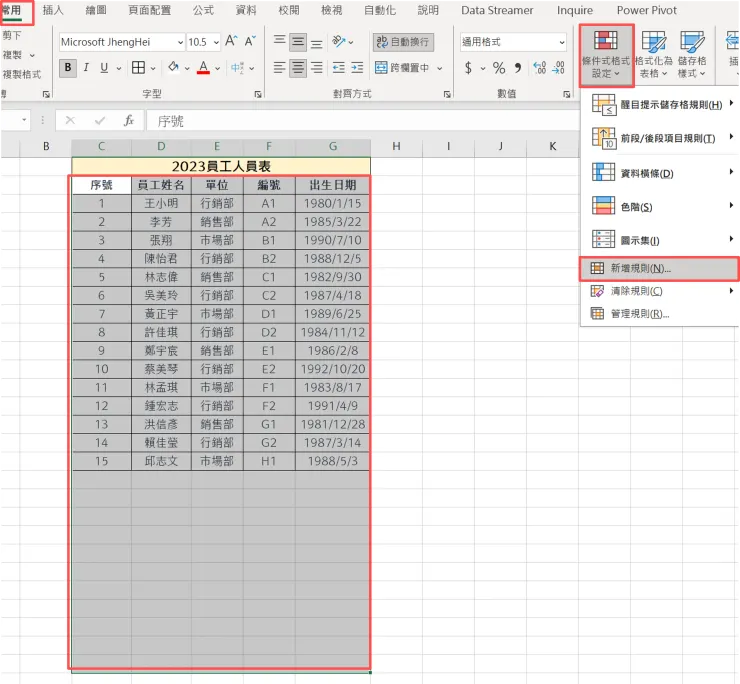Switch to 插入 Insert tab
Viewport: 740px width, 684px height.
point(53,10)
